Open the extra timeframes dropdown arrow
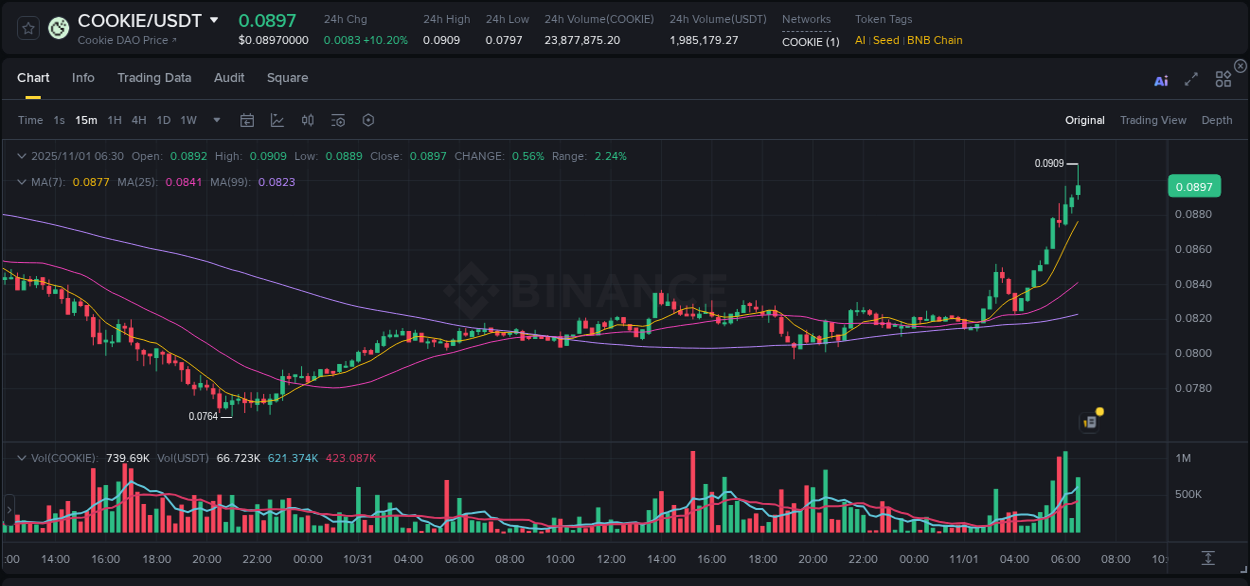 [216, 120]
